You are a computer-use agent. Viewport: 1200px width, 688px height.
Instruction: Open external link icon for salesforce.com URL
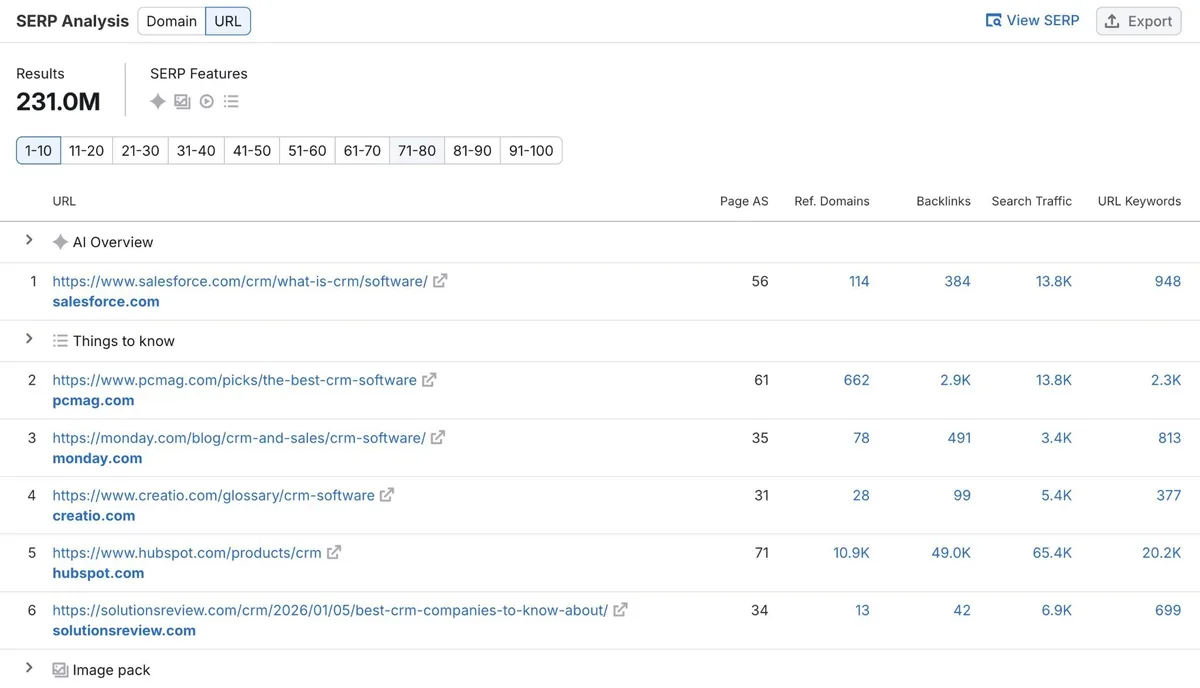click(x=440, y=281)
